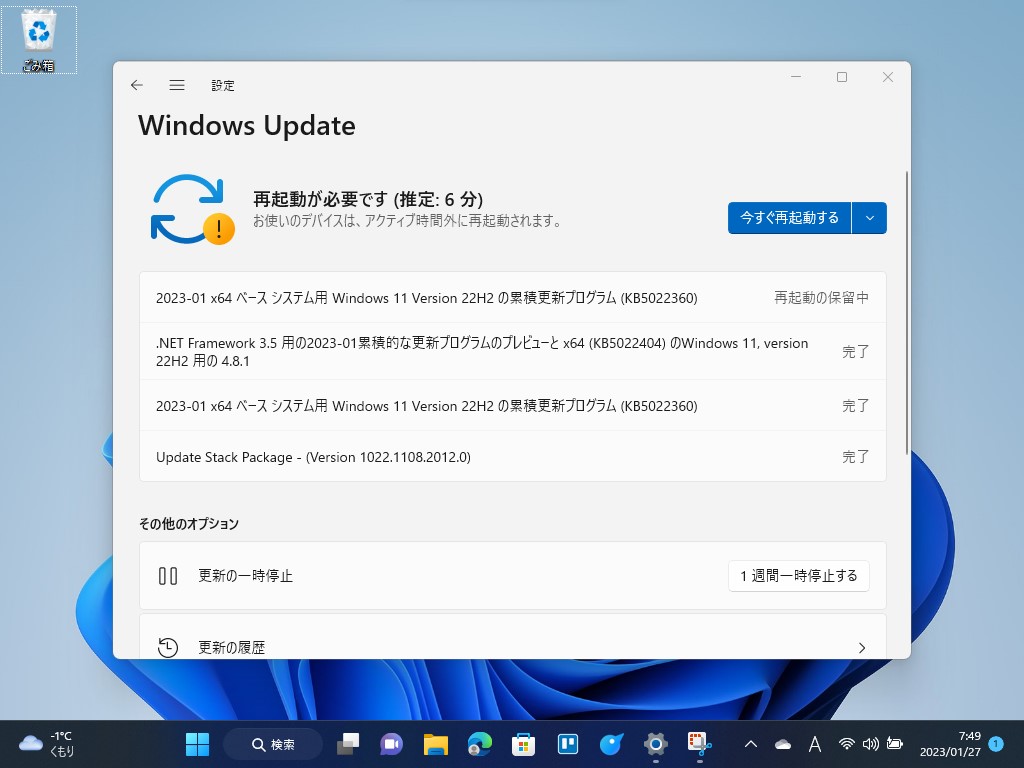The image size is (1024, 768).
Task: Click the battery charging indicator
Action: (893, 744)
